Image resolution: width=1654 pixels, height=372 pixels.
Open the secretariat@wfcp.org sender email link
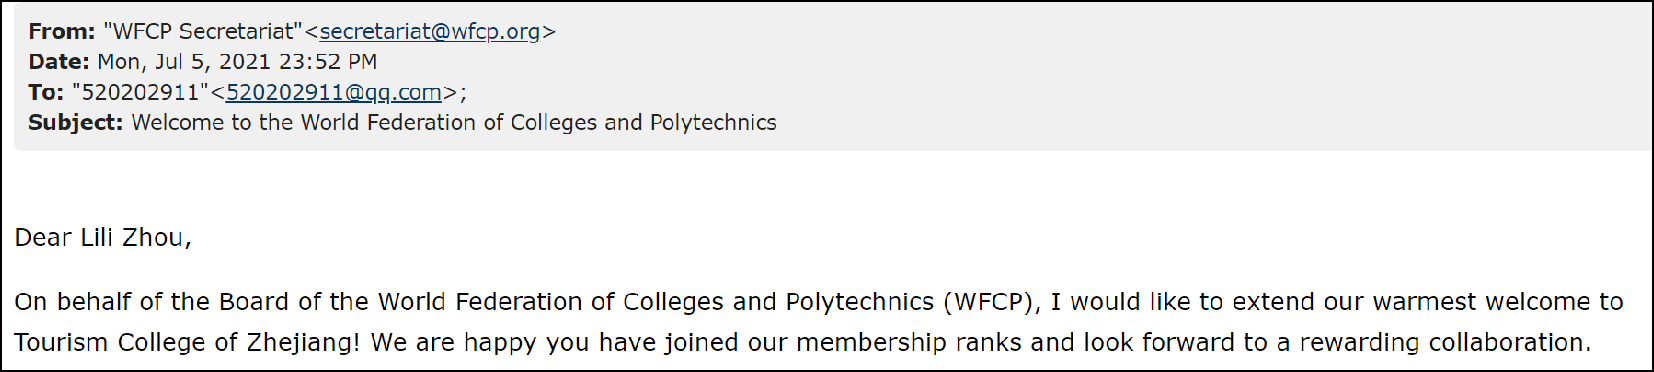(x=430, y=32)
